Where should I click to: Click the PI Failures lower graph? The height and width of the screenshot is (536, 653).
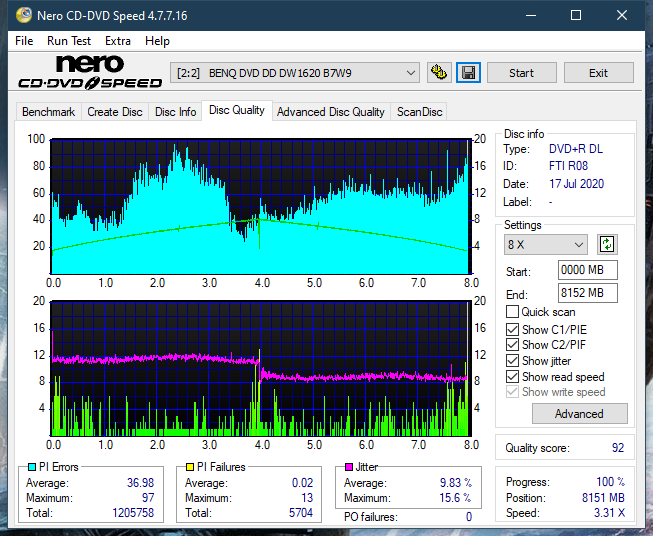point(261,368)
